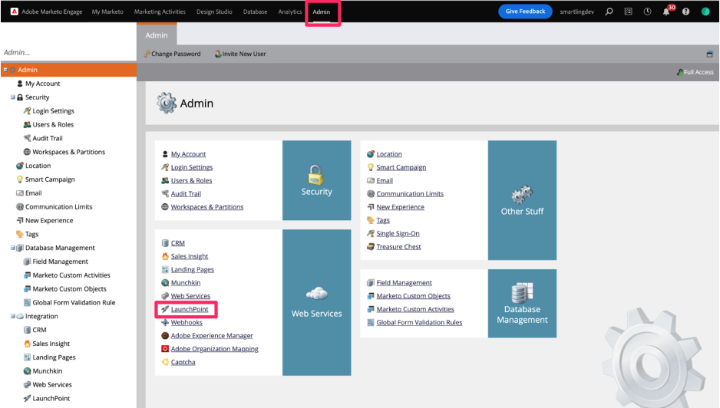Click the Captcha icon
This screenshot has width=720, height=408.
[165, 362]
